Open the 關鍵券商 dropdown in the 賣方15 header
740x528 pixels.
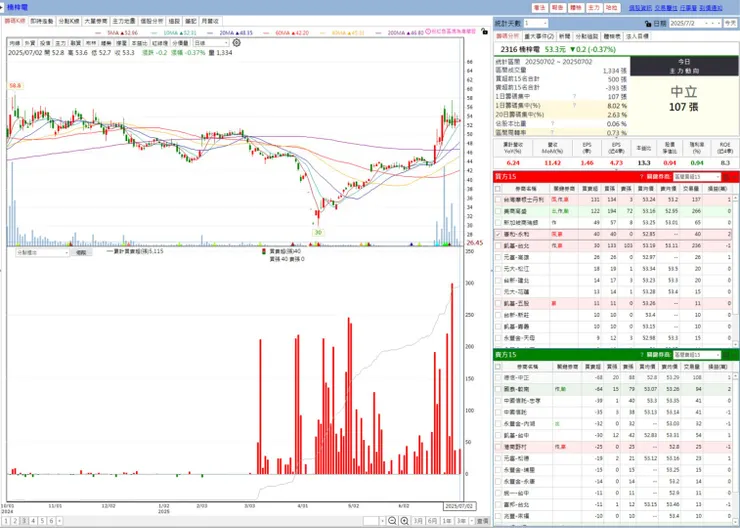click(697, 355)
